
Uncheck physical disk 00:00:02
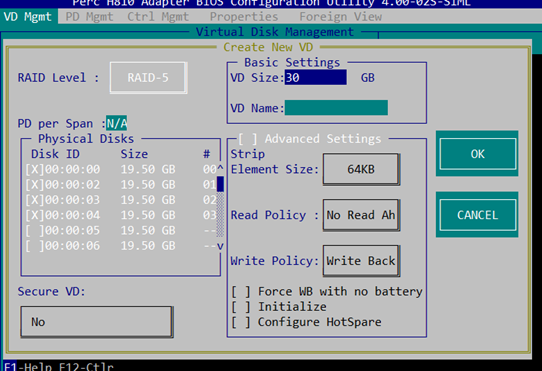35,185
